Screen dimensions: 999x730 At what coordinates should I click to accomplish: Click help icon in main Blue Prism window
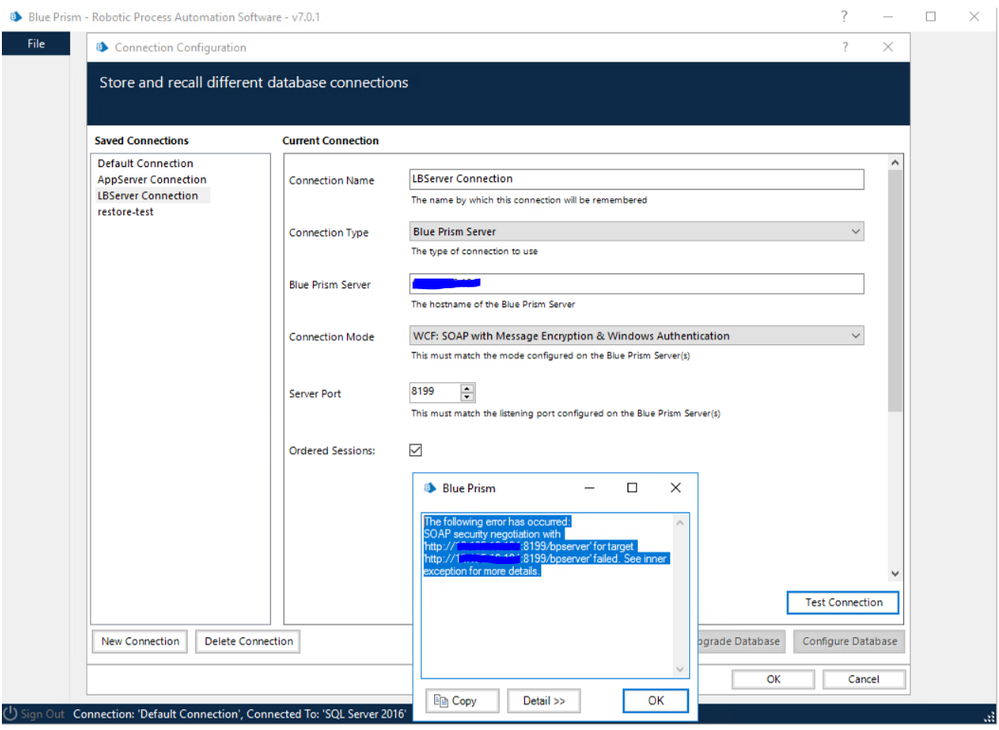pos(844,17)
